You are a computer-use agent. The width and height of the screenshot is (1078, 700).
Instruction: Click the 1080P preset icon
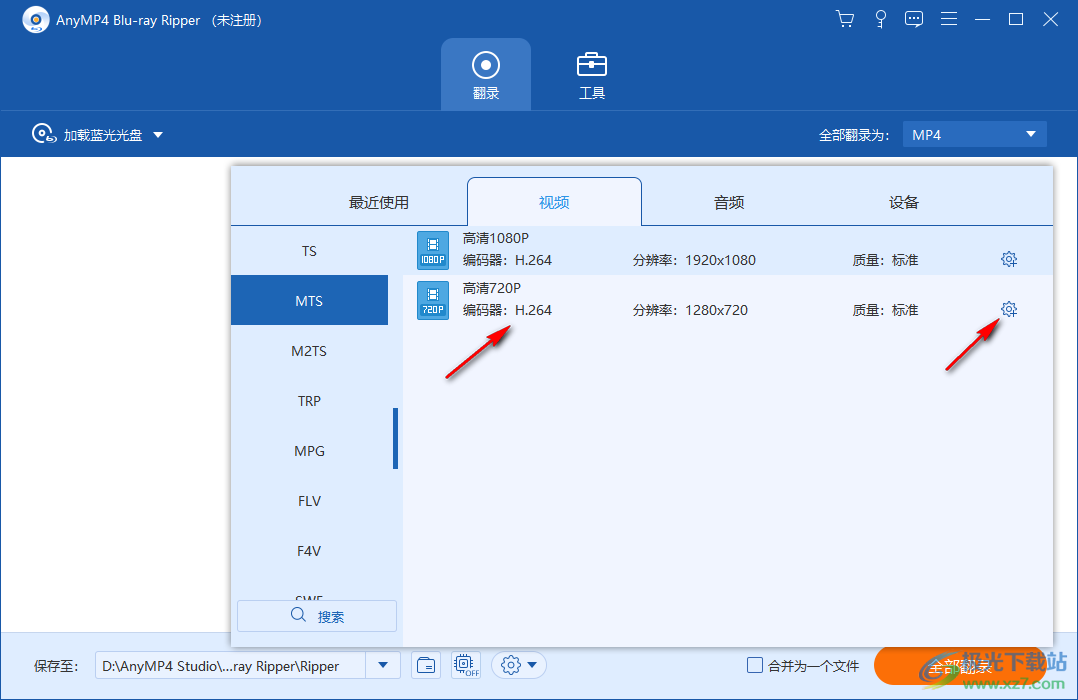pyautogui.click(x=433, y=250)
